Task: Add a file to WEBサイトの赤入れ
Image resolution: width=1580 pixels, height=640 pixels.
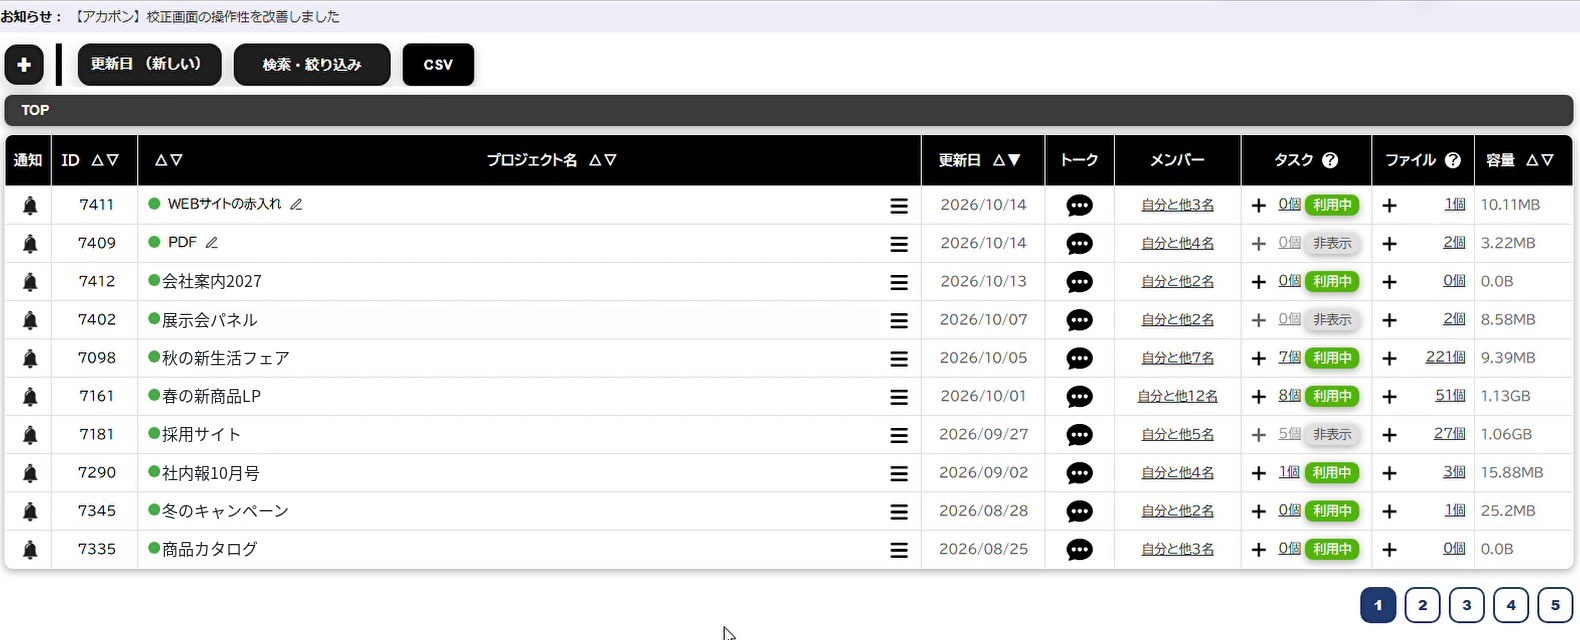Action: tap(1389, 205)
